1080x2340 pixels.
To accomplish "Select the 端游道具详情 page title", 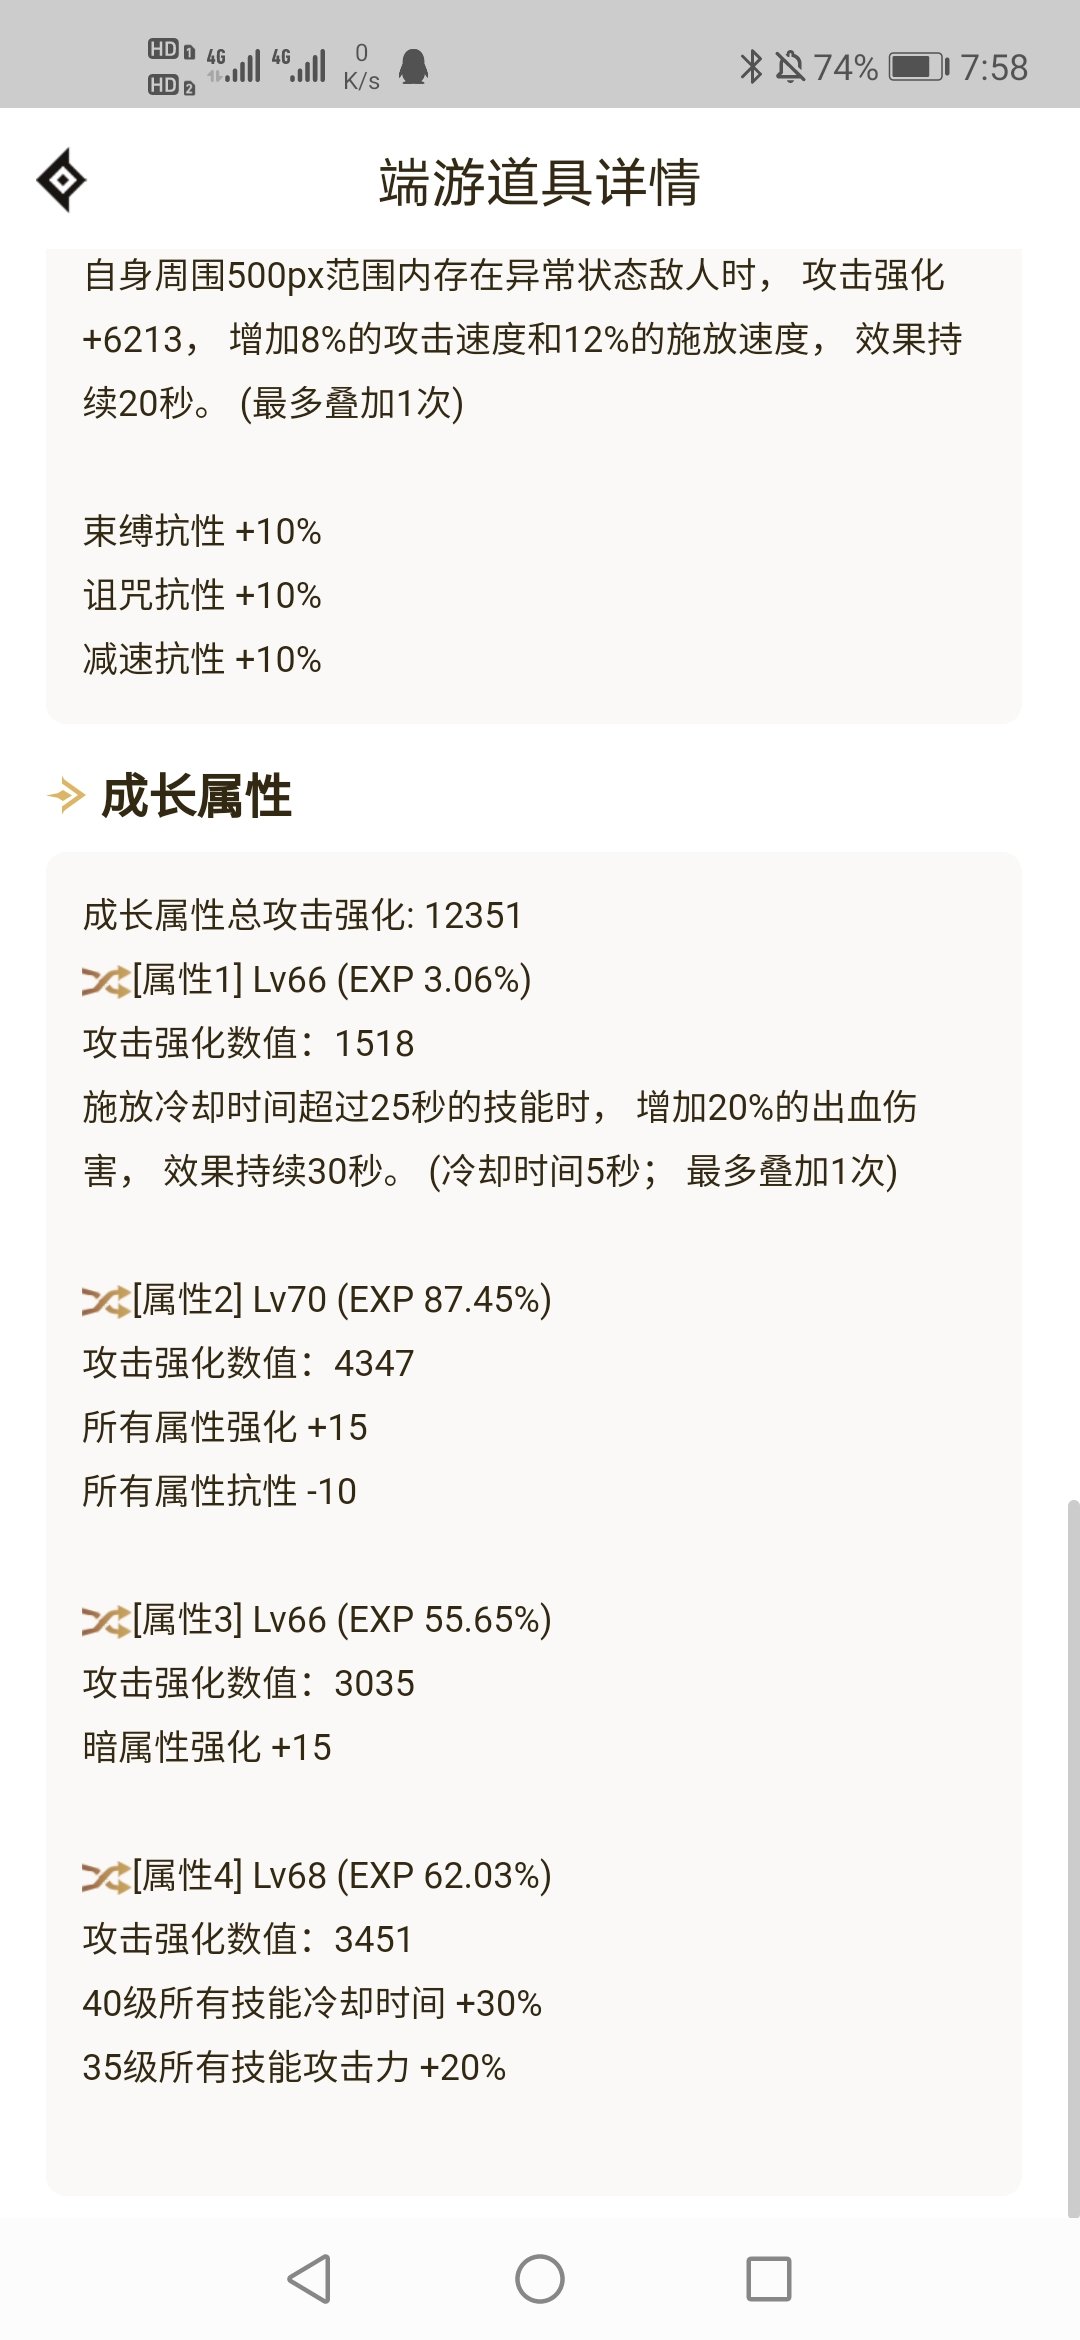I will click(x=540, y=182).
